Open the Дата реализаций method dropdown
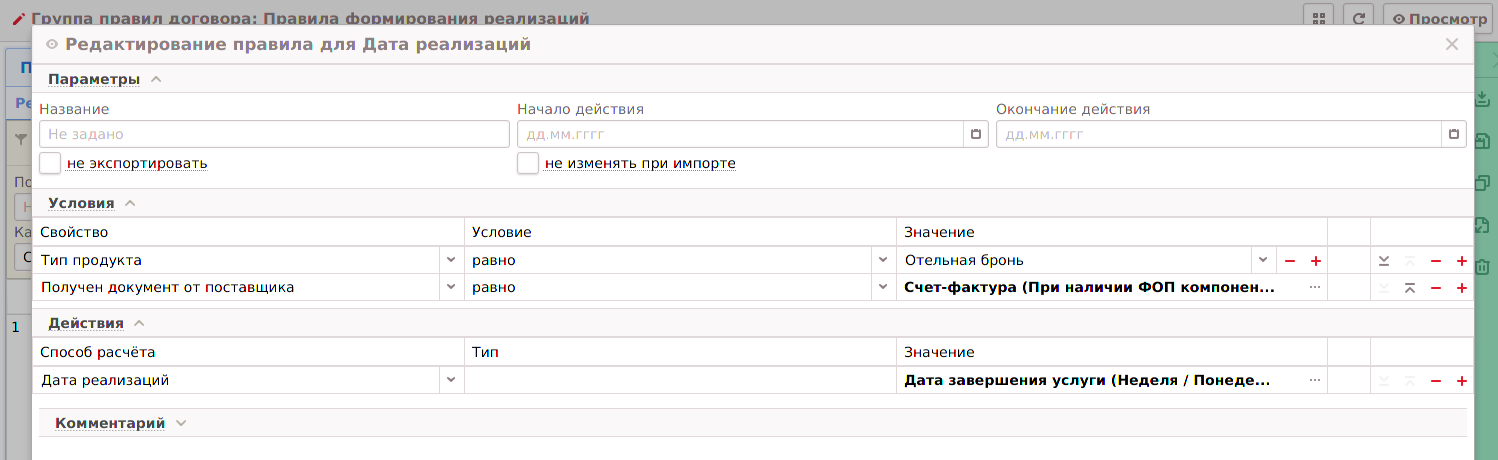This screenshot has height=460, width=1498. click(x=450, y=381)
